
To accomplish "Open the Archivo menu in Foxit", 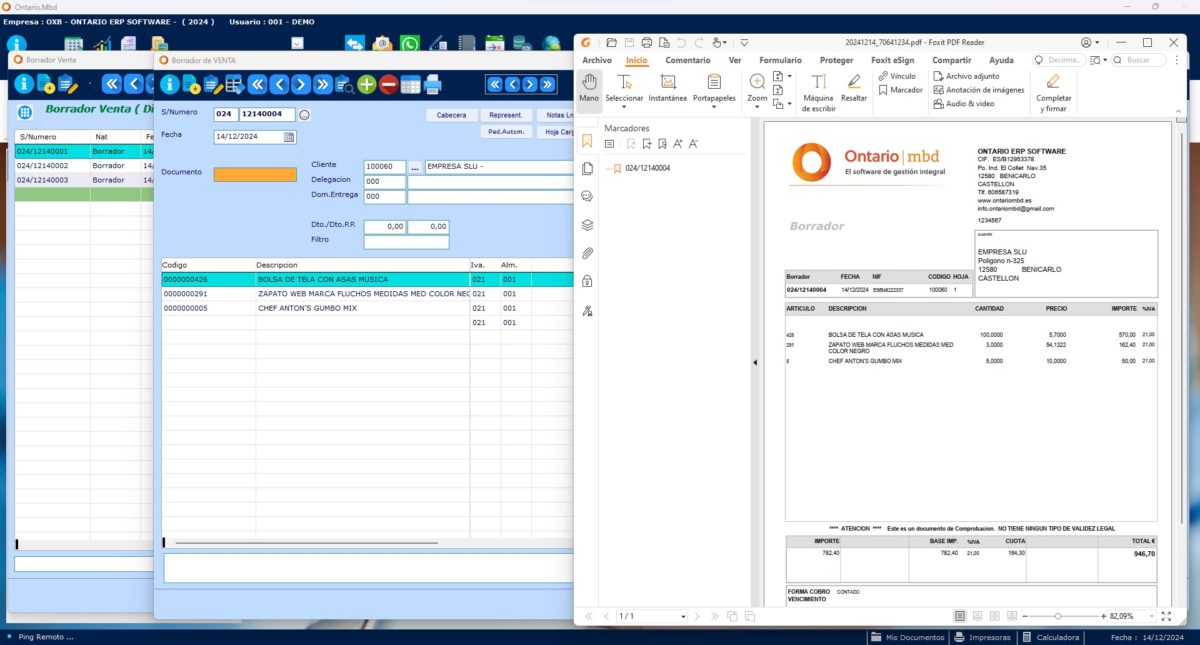I will 597,60.
